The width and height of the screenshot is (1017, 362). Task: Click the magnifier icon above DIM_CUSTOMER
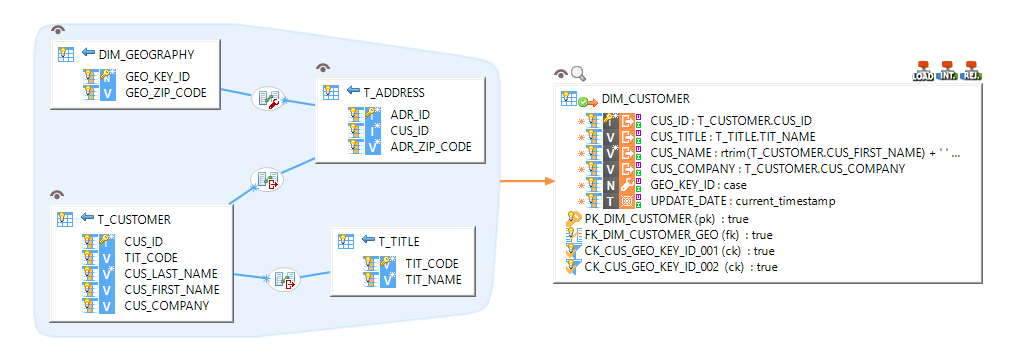[578, 74]
